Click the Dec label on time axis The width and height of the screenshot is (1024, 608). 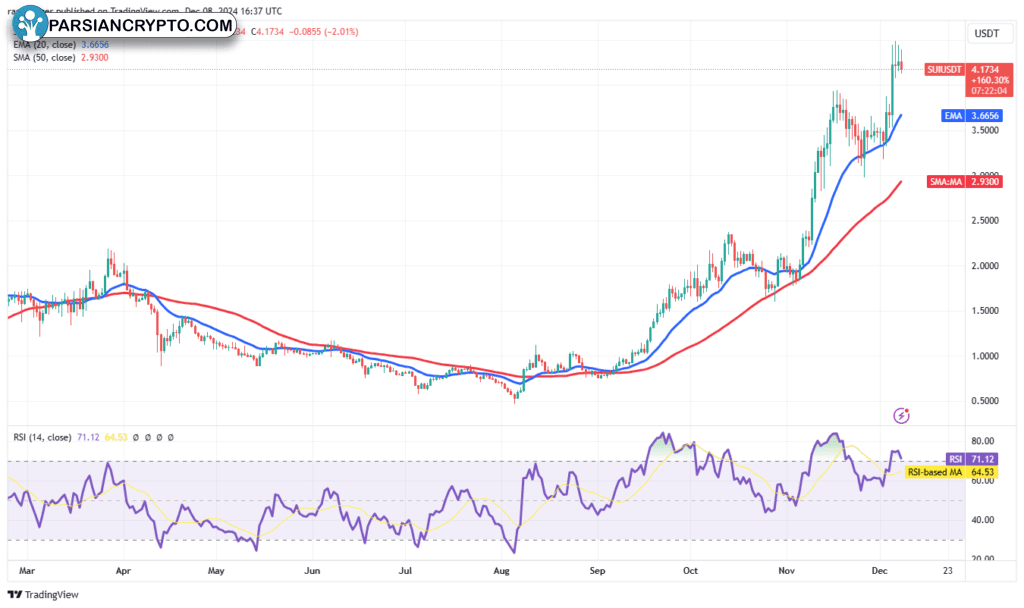880,570
